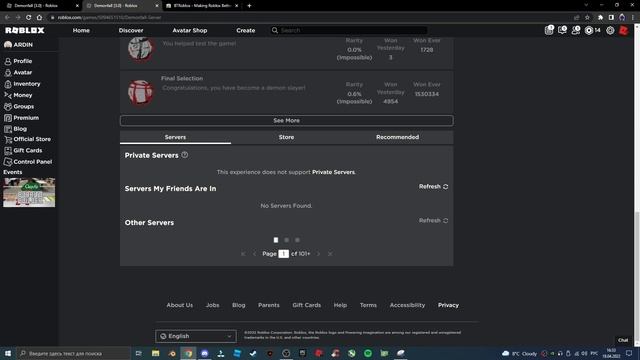The height and width of the screenshot is (360, 640).
Task: Open the Blog sidebar link
Action: point(16,129)
